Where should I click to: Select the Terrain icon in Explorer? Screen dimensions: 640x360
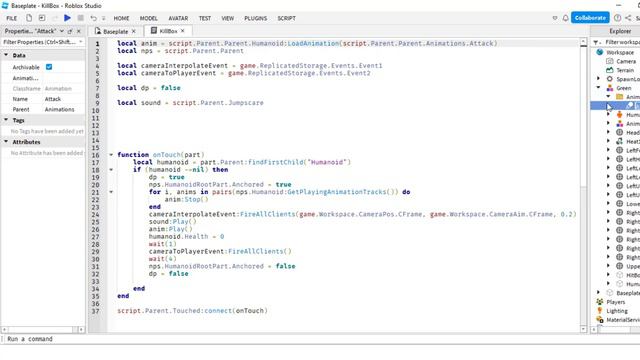tap(610, 70)
